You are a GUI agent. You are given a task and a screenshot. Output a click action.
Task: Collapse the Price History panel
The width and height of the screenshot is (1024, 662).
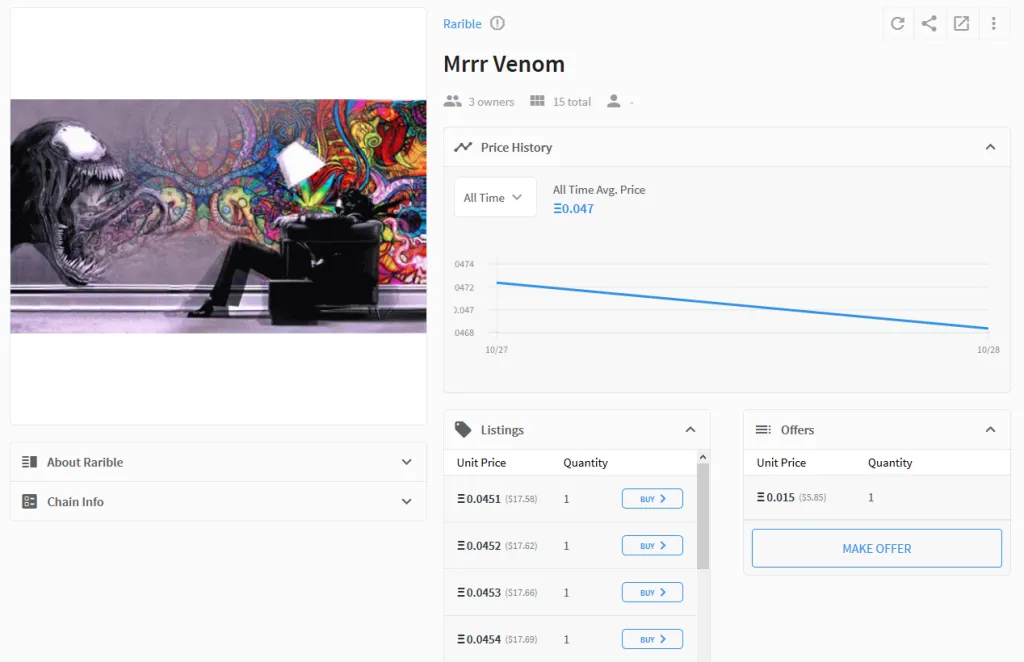990,147
